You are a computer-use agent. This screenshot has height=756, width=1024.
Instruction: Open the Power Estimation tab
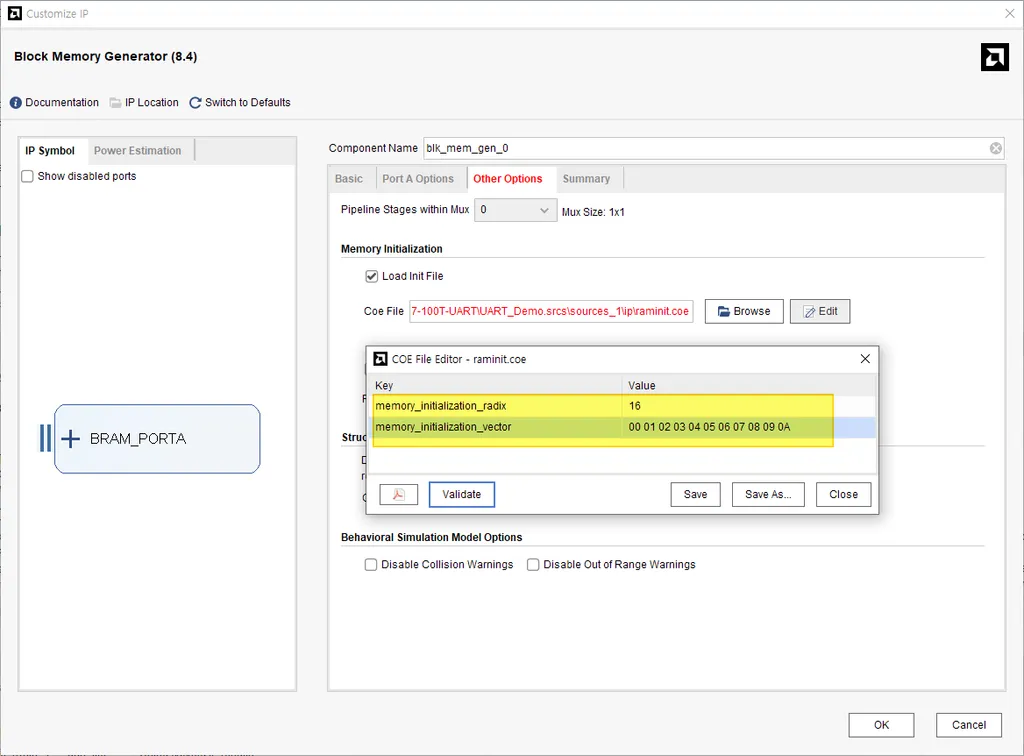click(x=138, y=151)
